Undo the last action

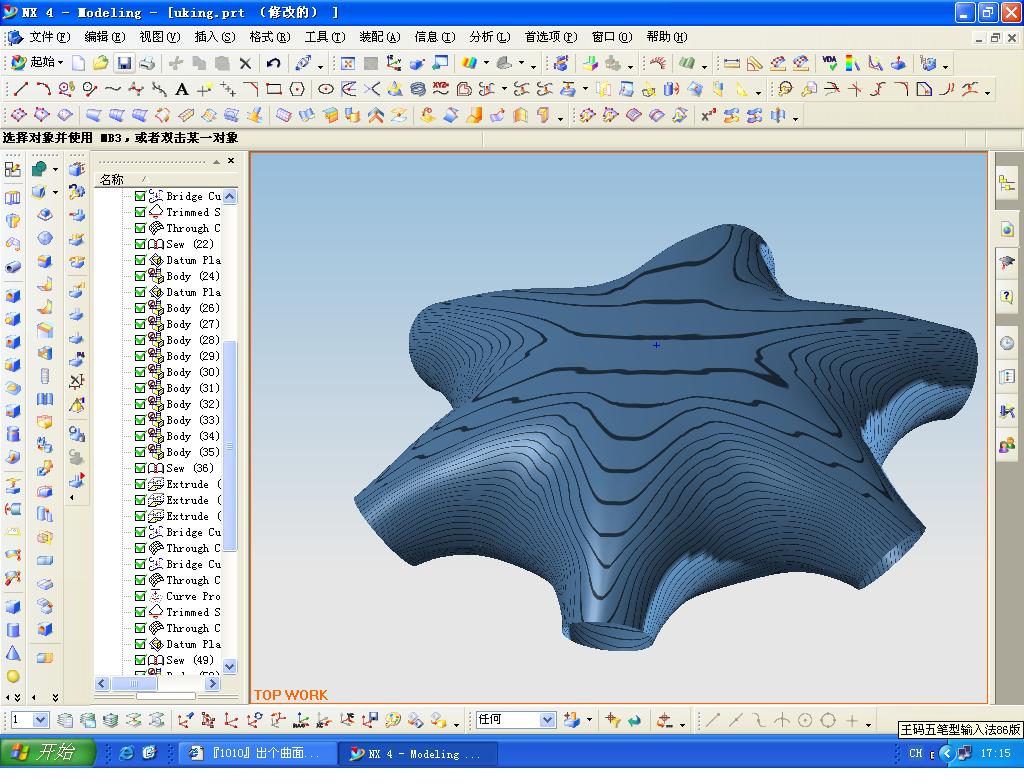273,63
